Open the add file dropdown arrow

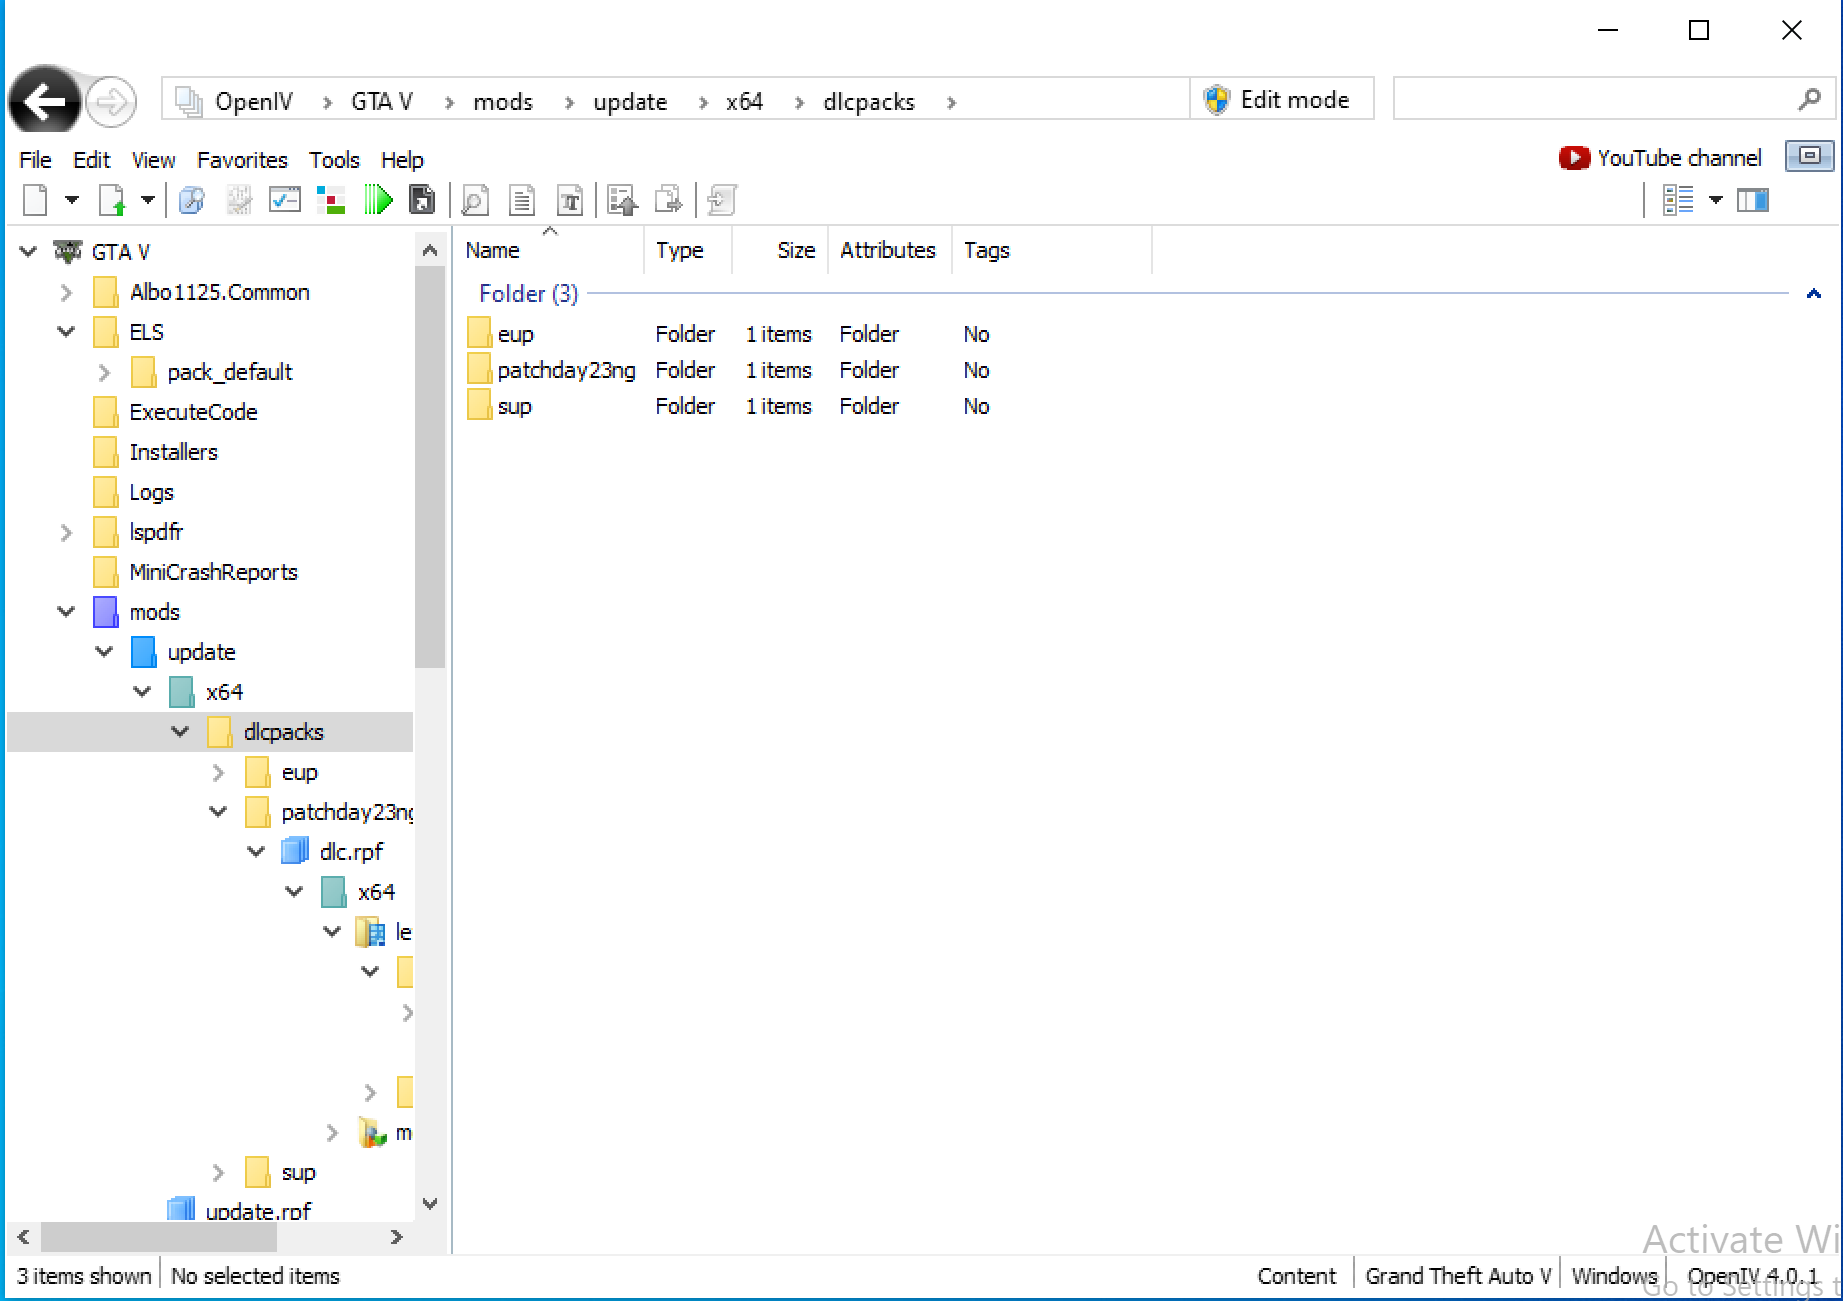point(147,200)
